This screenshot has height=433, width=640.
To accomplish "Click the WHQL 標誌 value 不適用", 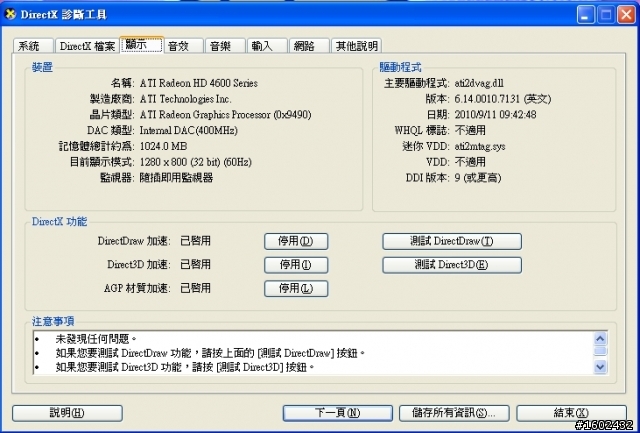I will point(470,131).
